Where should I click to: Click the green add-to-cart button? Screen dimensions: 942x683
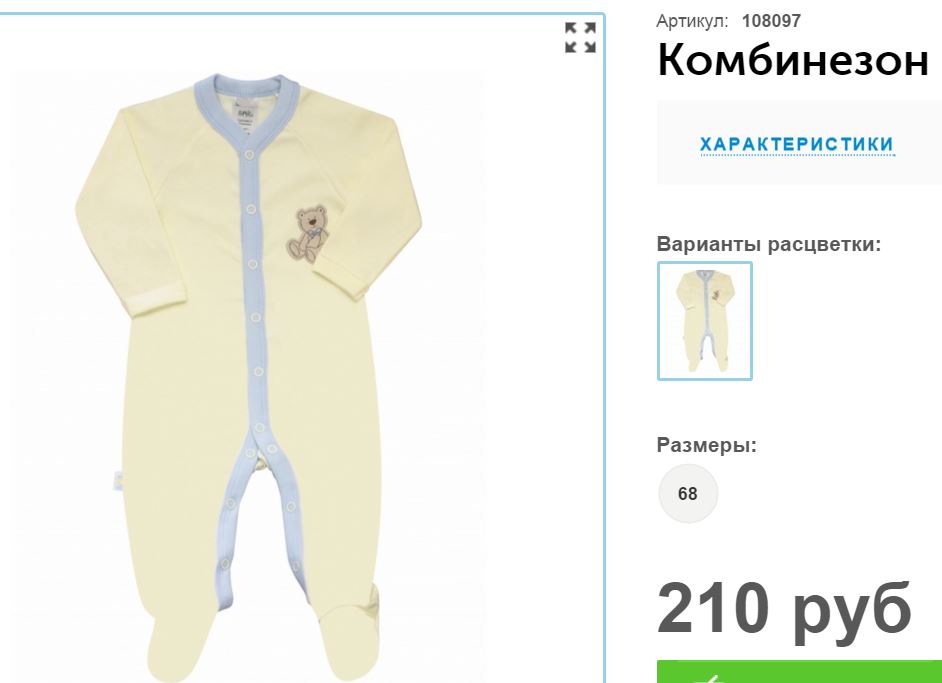click(x=799, y=672)
